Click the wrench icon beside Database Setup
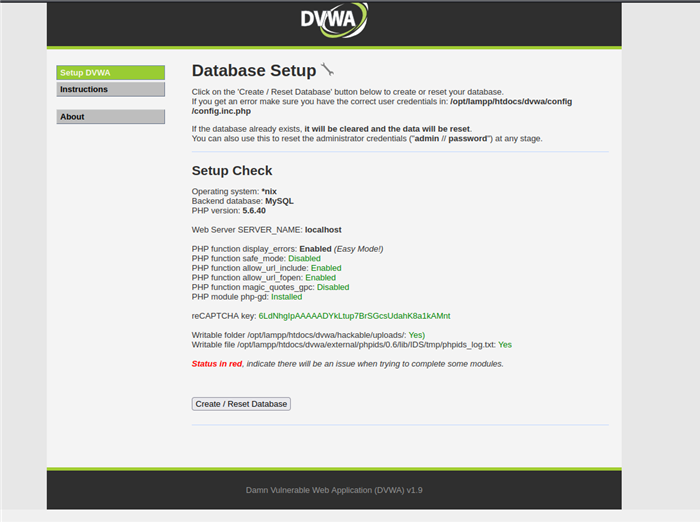This screenshot has width=700, height=522. (327, 70)
